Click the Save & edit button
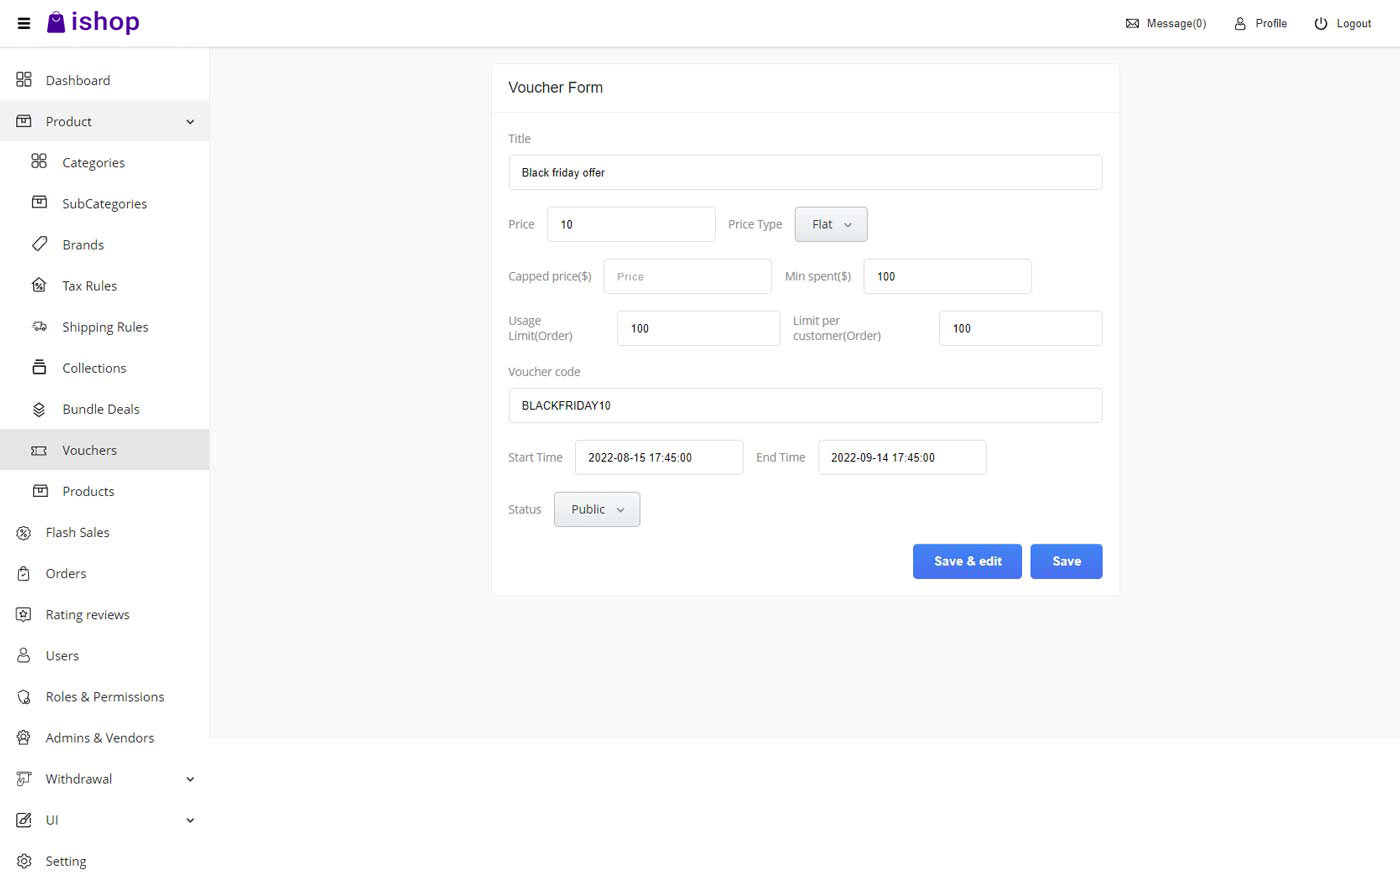Image resolution: width=1400 pixels, height=893 pixels. click(x=966, y=561)
